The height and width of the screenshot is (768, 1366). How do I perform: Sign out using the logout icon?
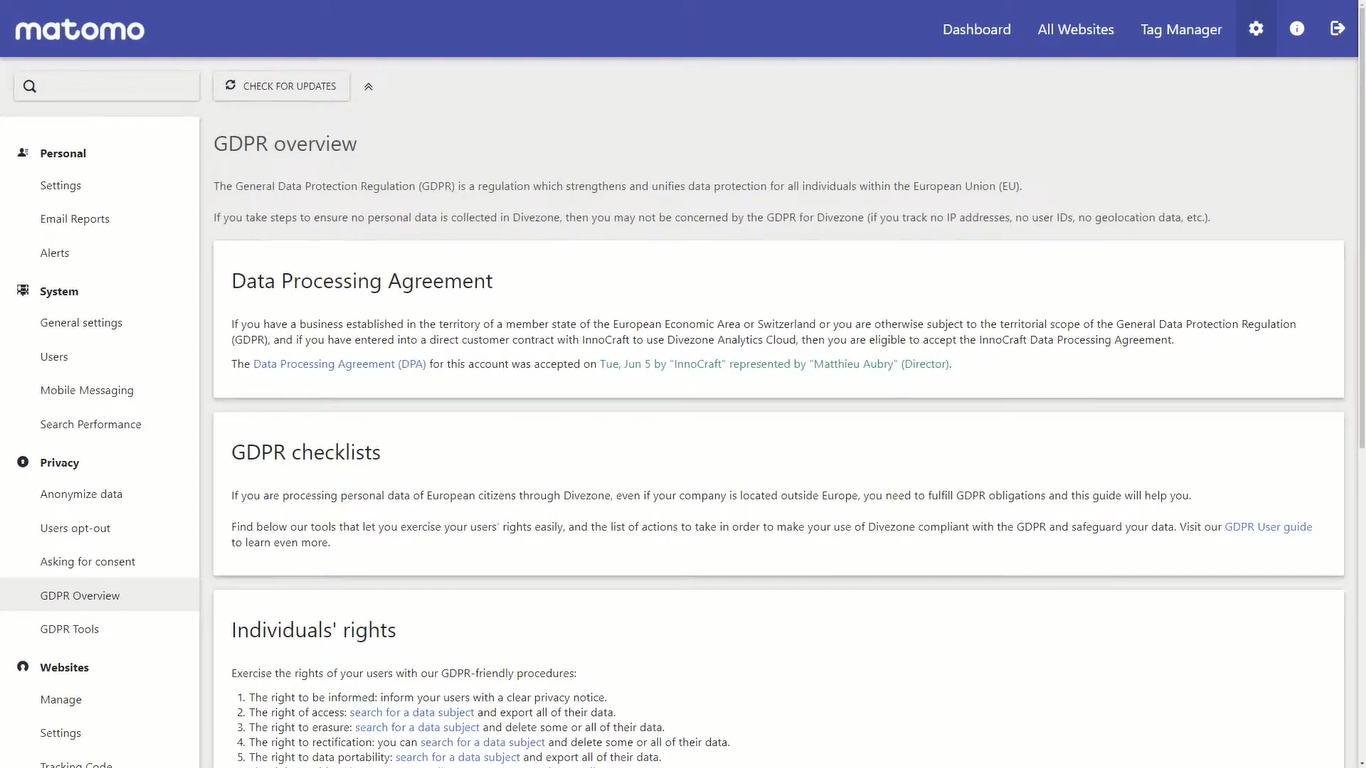[1338, 28]
